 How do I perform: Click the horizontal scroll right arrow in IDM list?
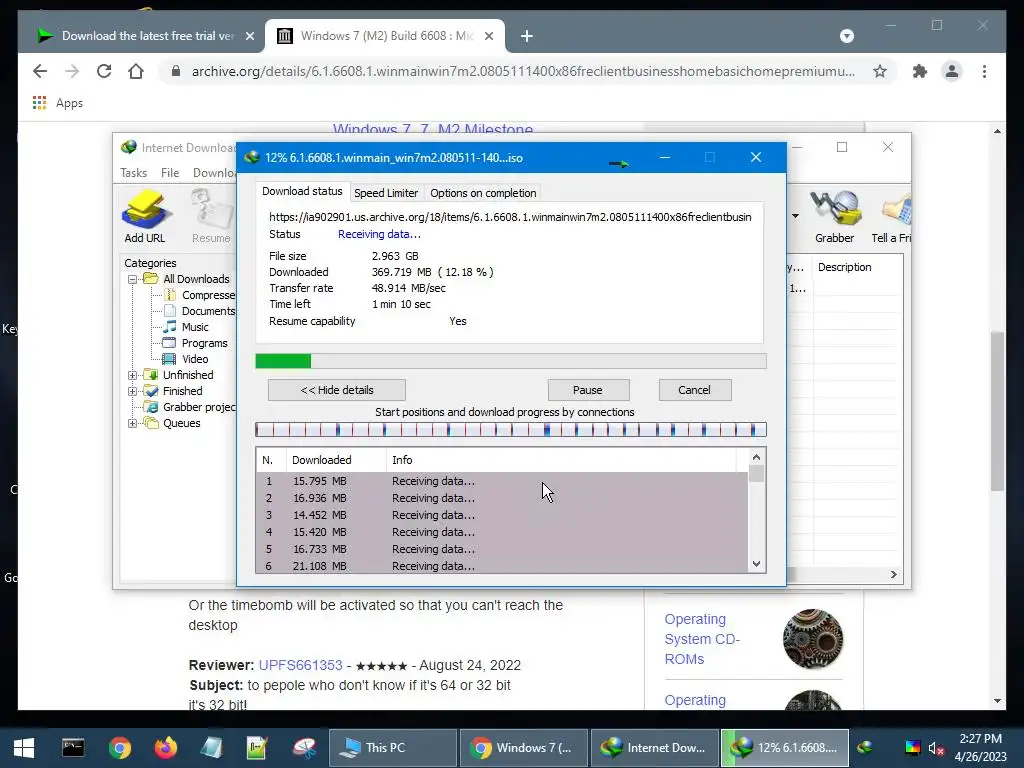point(893,575)
